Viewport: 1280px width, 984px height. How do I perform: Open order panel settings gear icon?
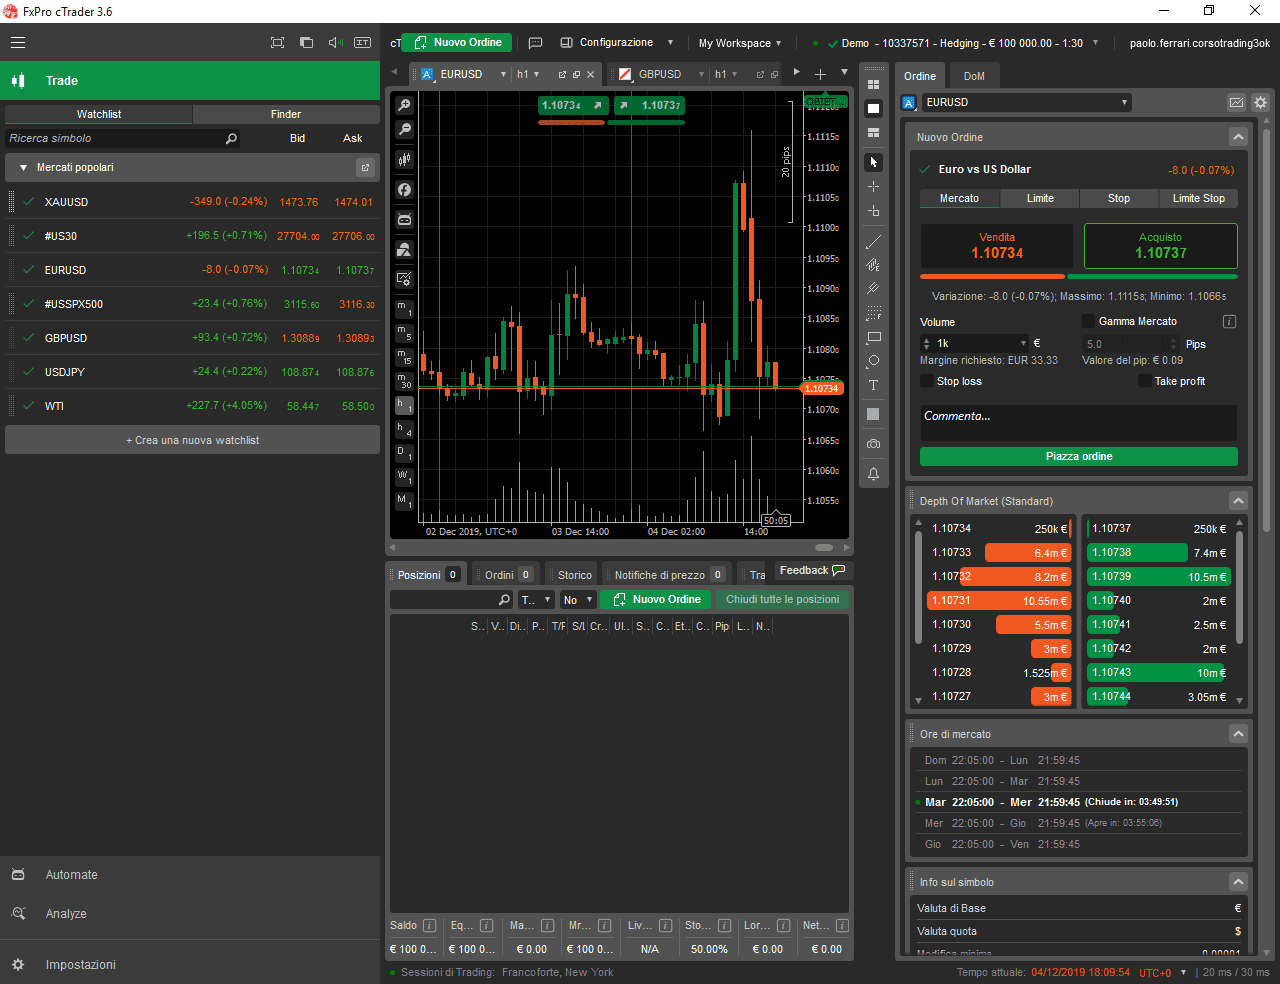[x=1260, y=102]
